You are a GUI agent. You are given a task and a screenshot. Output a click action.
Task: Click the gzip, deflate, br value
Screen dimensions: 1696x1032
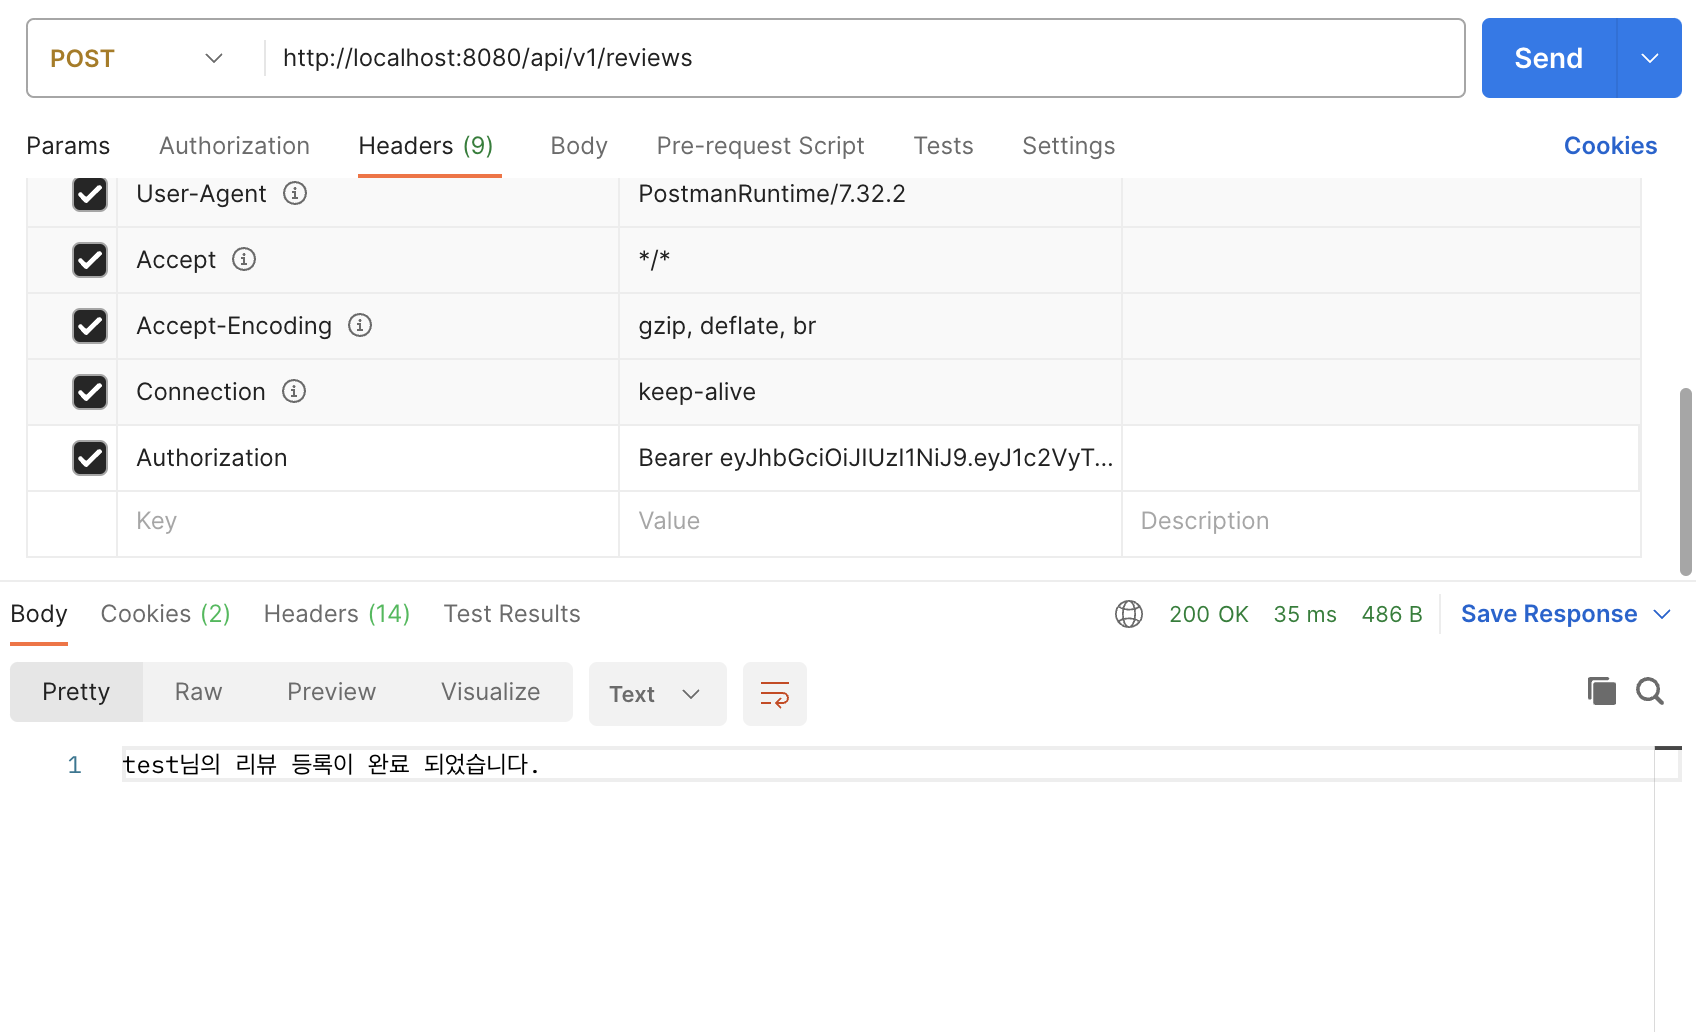pos(727,326)
